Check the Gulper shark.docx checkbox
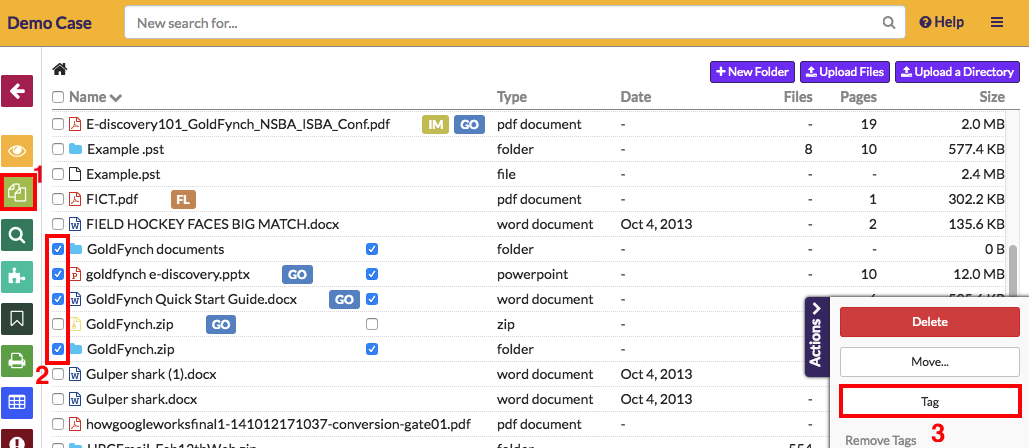Image resolution: width=1029 pixels, height=448 pixels. [x=58, y=399]
